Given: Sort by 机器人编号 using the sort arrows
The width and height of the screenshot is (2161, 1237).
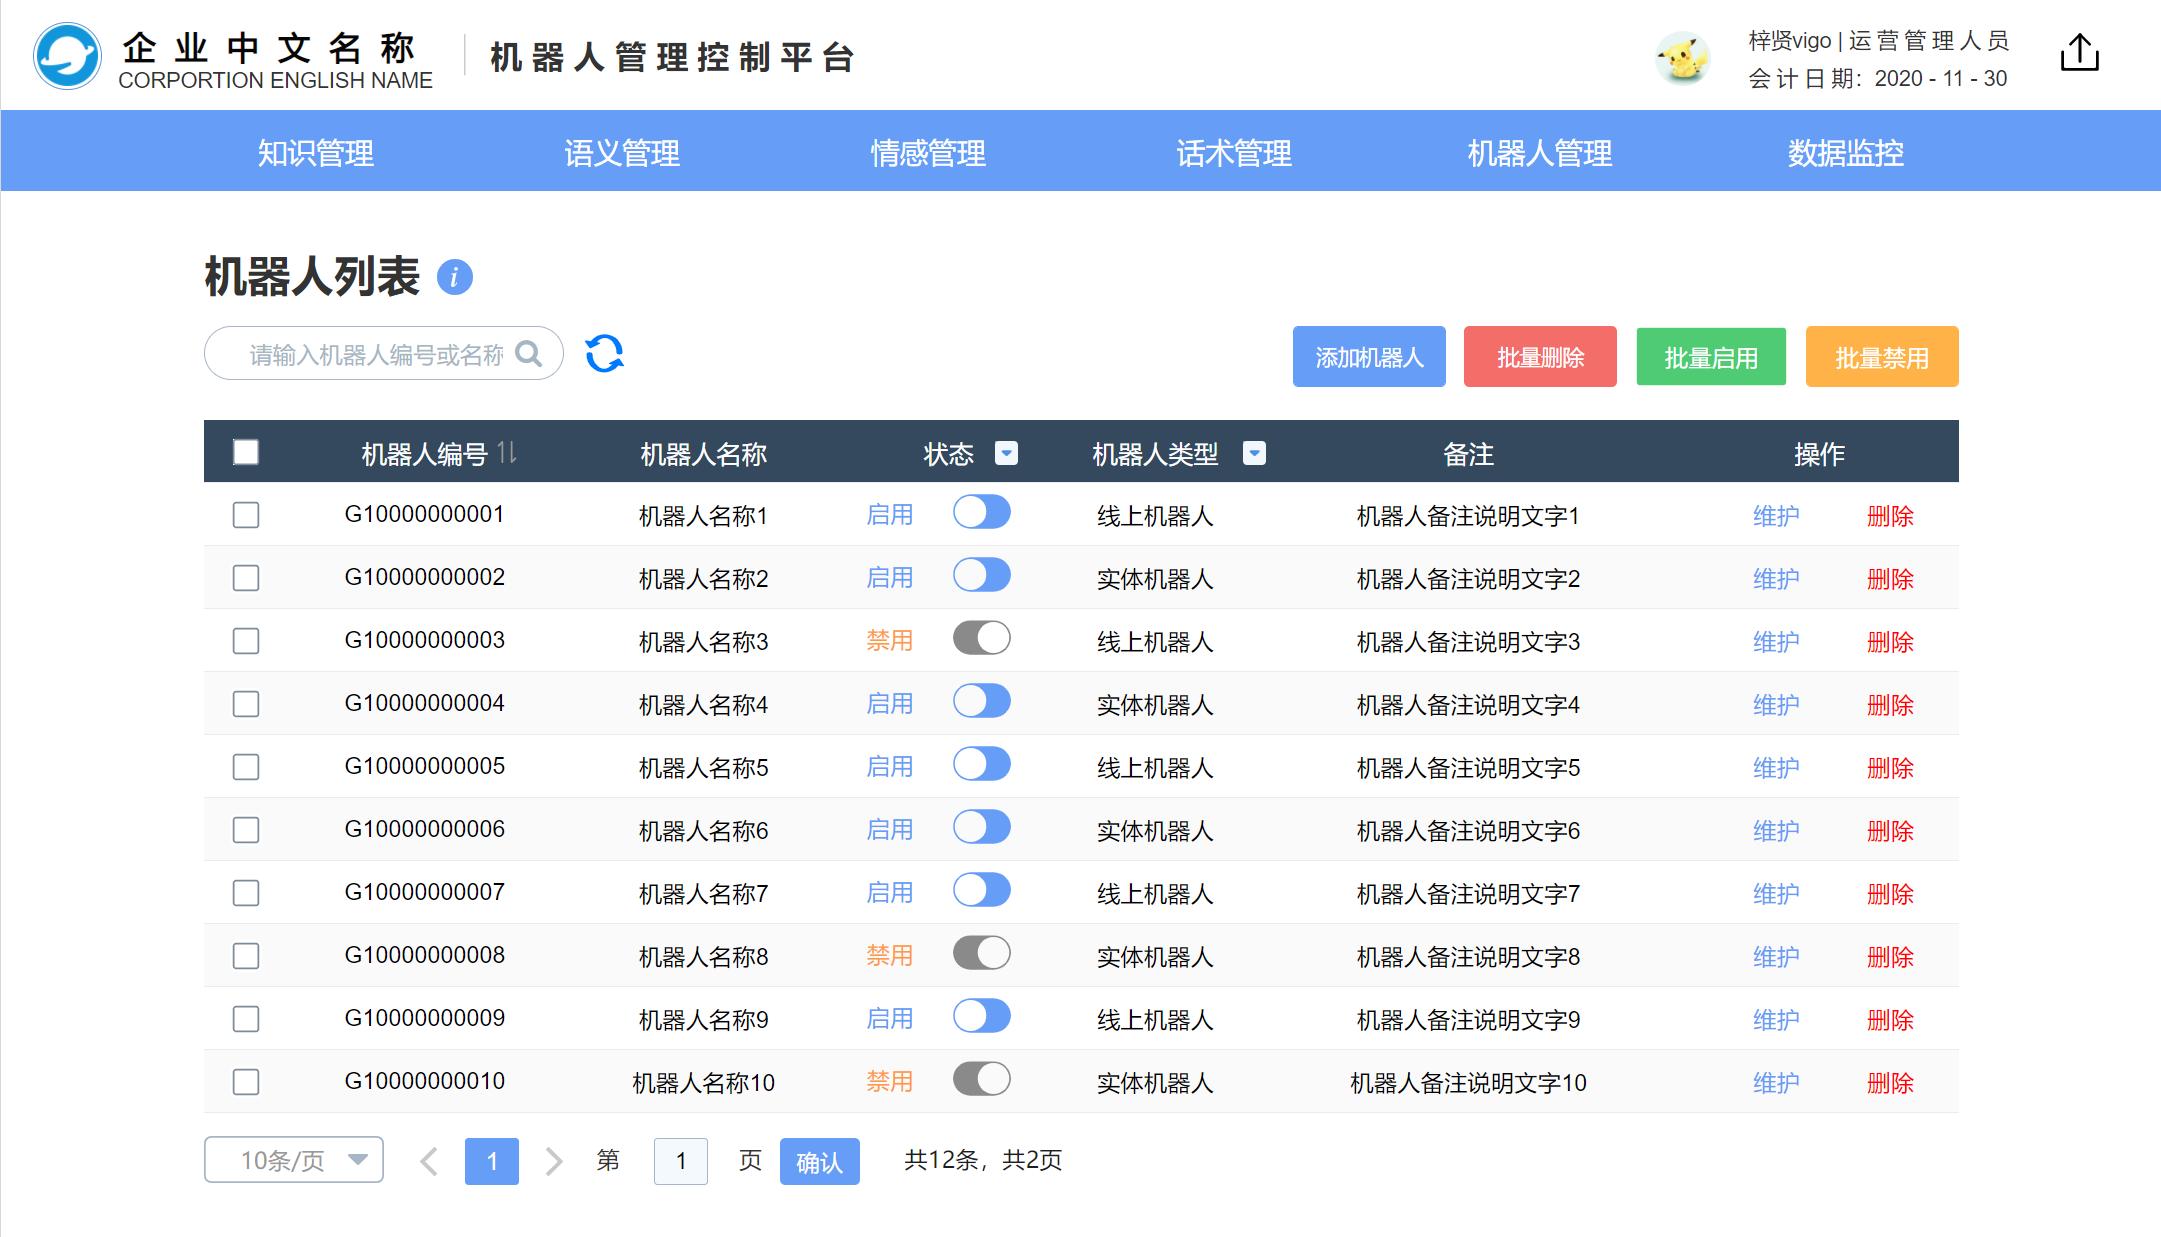Looking at the screenshot, I should point(507,453).
